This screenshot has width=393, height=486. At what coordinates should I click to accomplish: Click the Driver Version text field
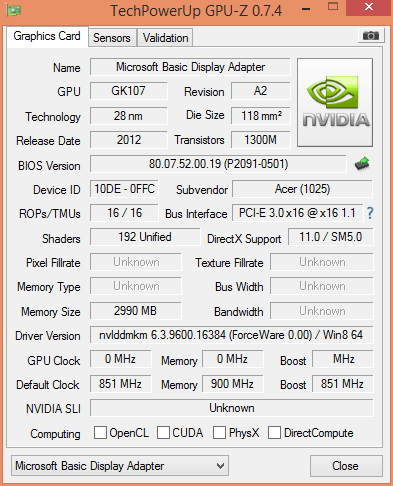[231, 335]
